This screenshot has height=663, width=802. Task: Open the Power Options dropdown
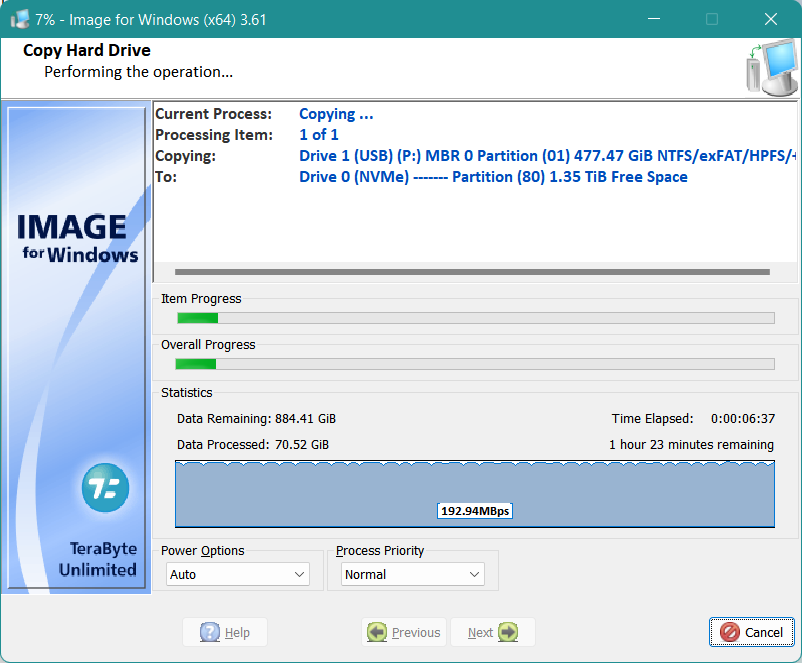[x=238, y=574]
